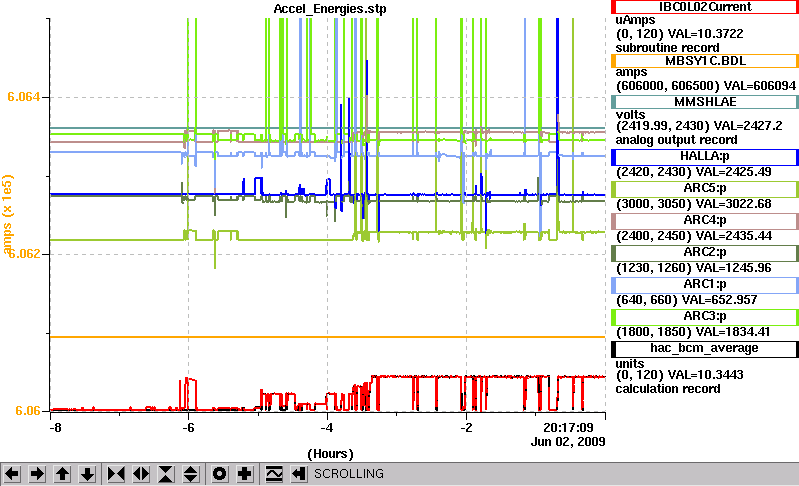Screen dimensions: 799x486
Task: Select the MMSHLAE curve label
Action: (705, 102)
